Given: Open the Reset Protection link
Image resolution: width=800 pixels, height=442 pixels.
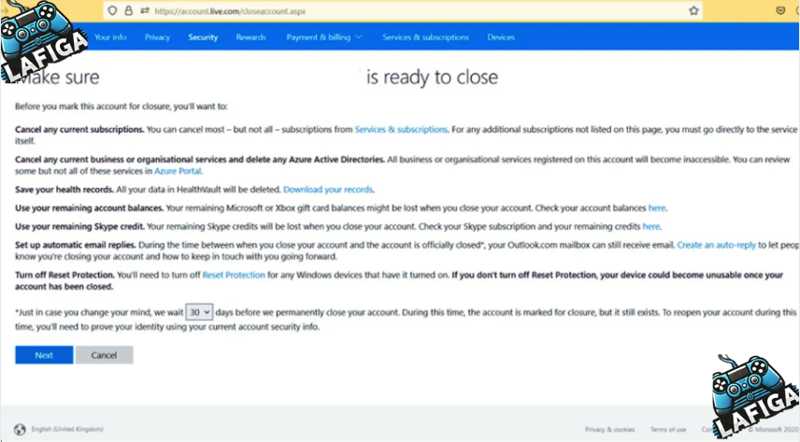Looking at the screenshot, I should 234,275.
